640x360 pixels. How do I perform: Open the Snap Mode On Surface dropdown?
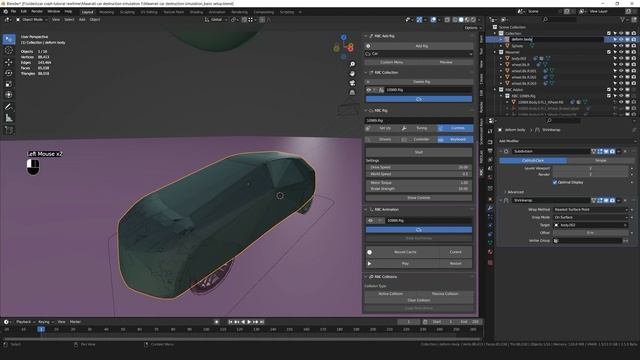click(591, 218)
